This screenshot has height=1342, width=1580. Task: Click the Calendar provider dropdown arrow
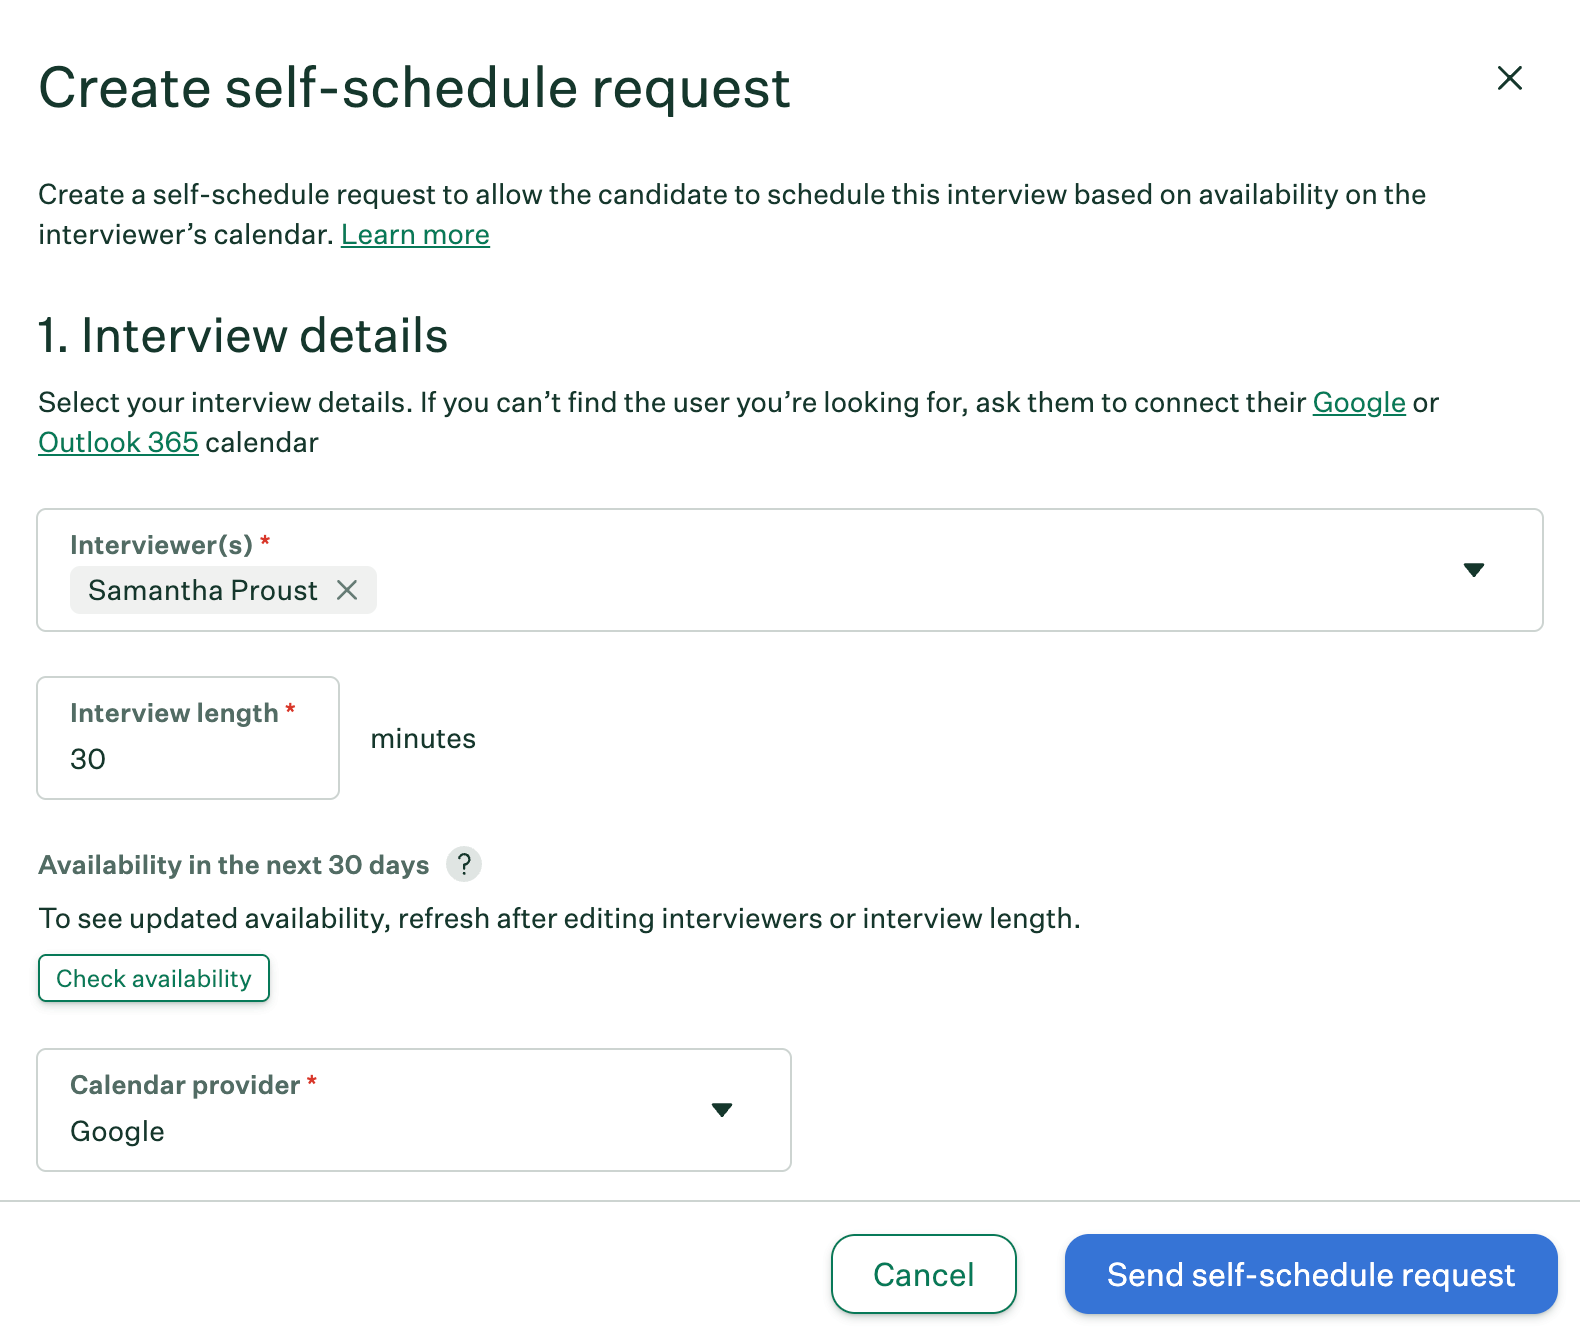[x=722, y=1110]
